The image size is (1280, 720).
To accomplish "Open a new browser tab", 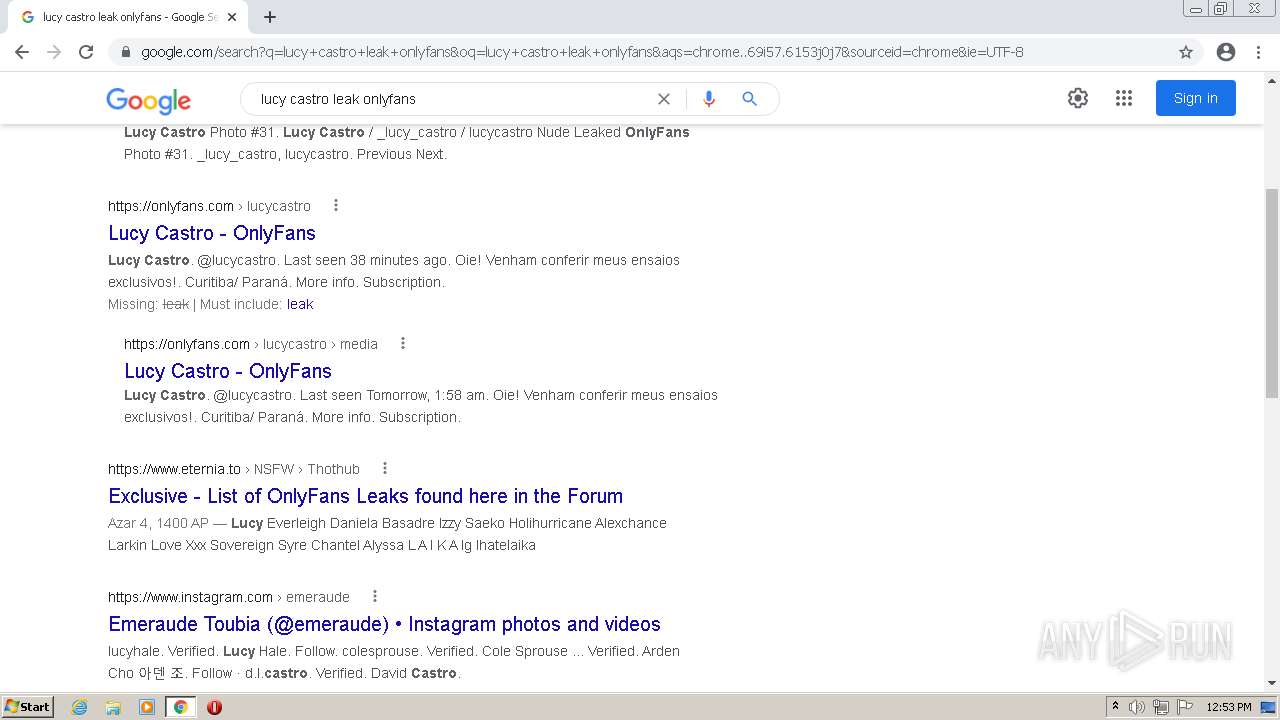I will 270,17.
